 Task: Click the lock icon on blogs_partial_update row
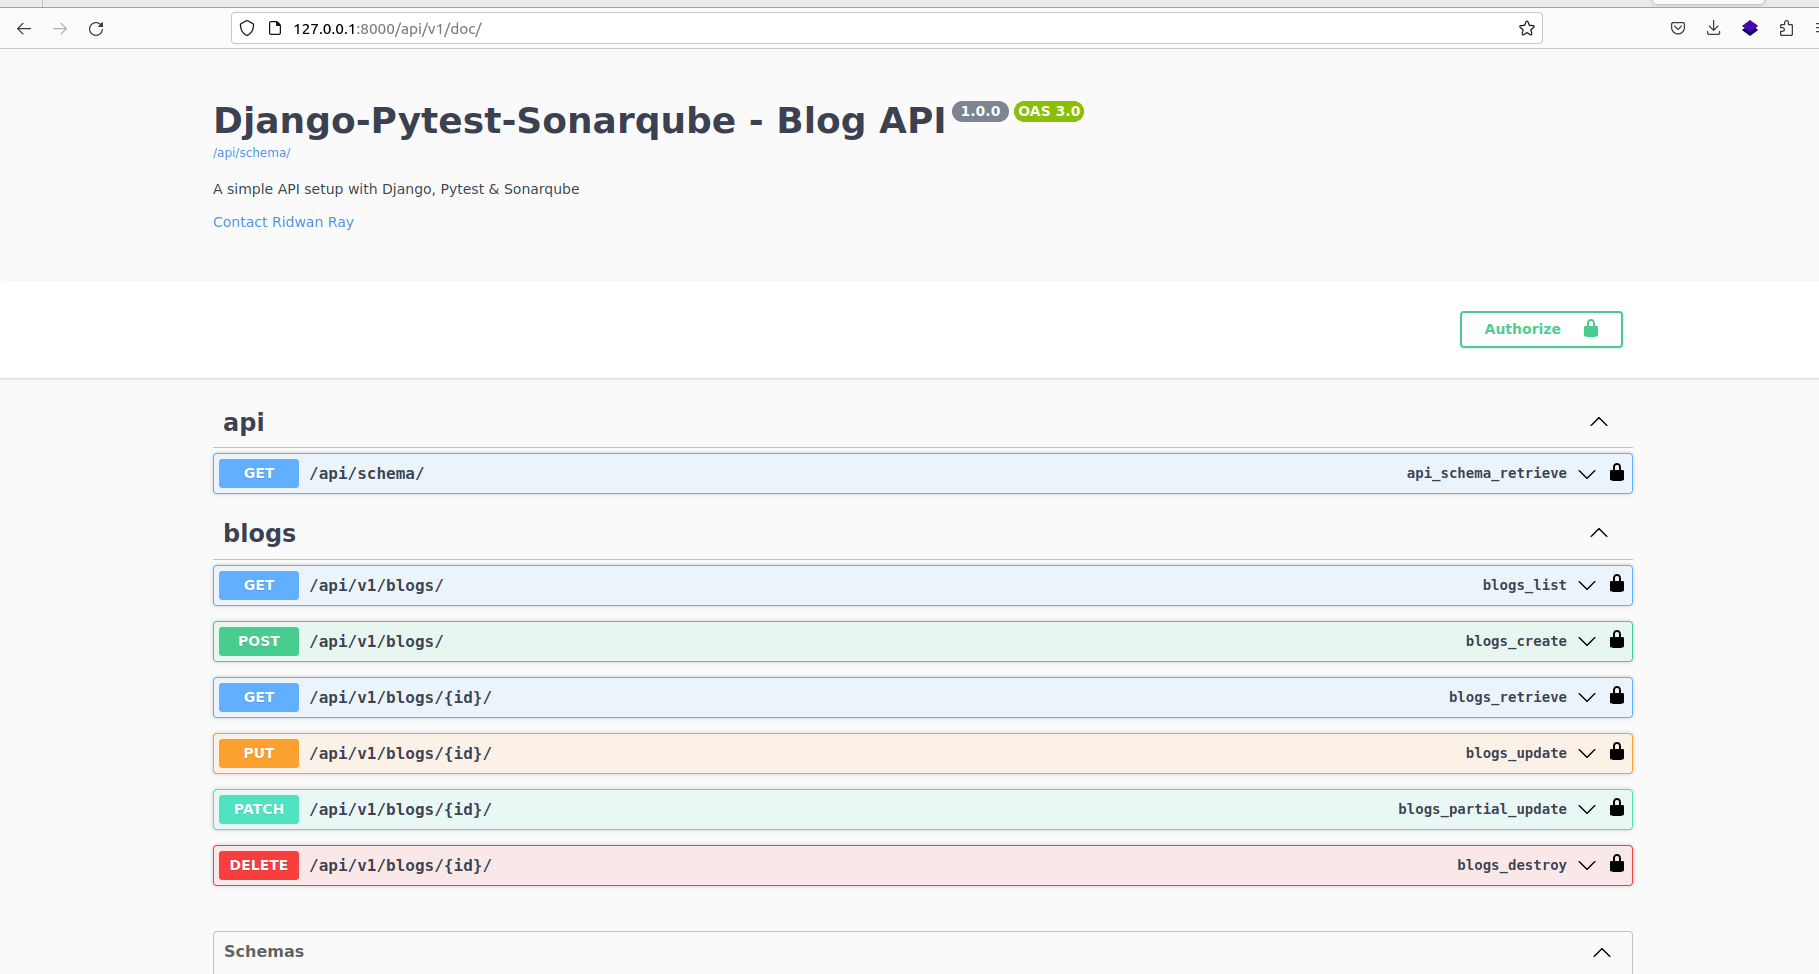(x=1617, y=809)
